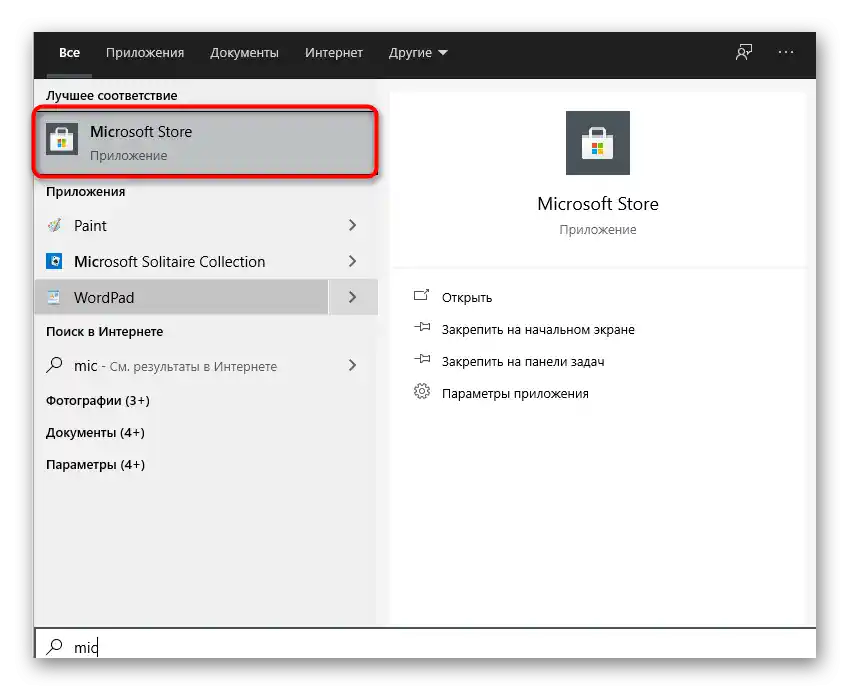848x690 pixels.
Task: Click Открыть in the preview pane
Action: click(x=467, y=298)
